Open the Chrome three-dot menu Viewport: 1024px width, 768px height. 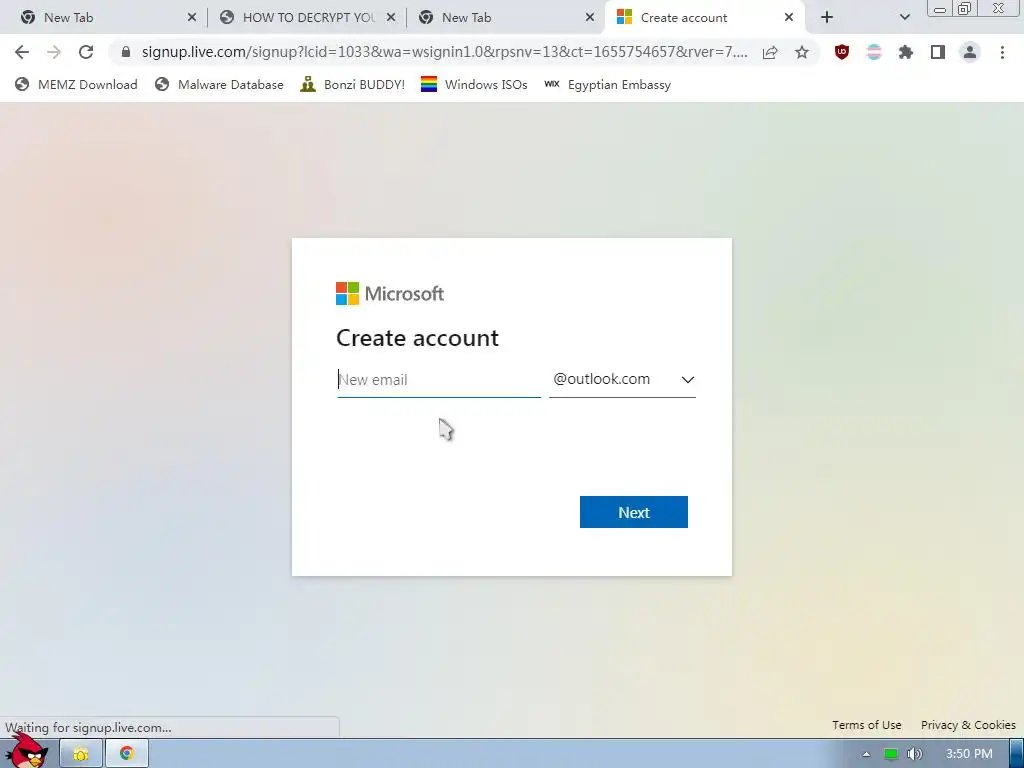click(1002, 52)
